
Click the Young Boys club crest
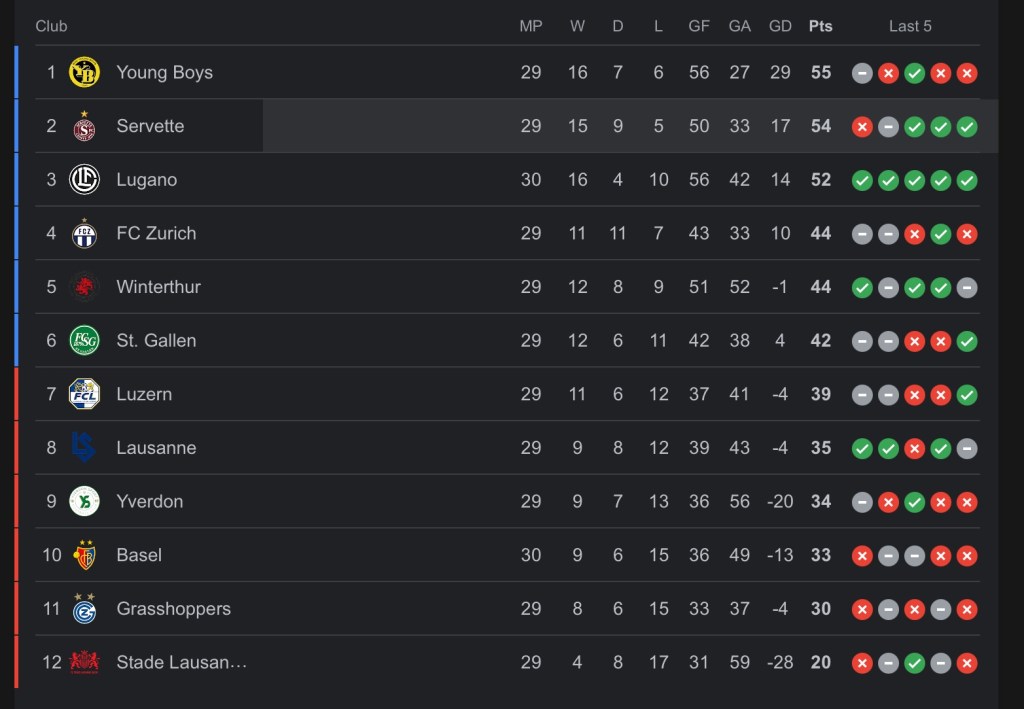[84, 72]
